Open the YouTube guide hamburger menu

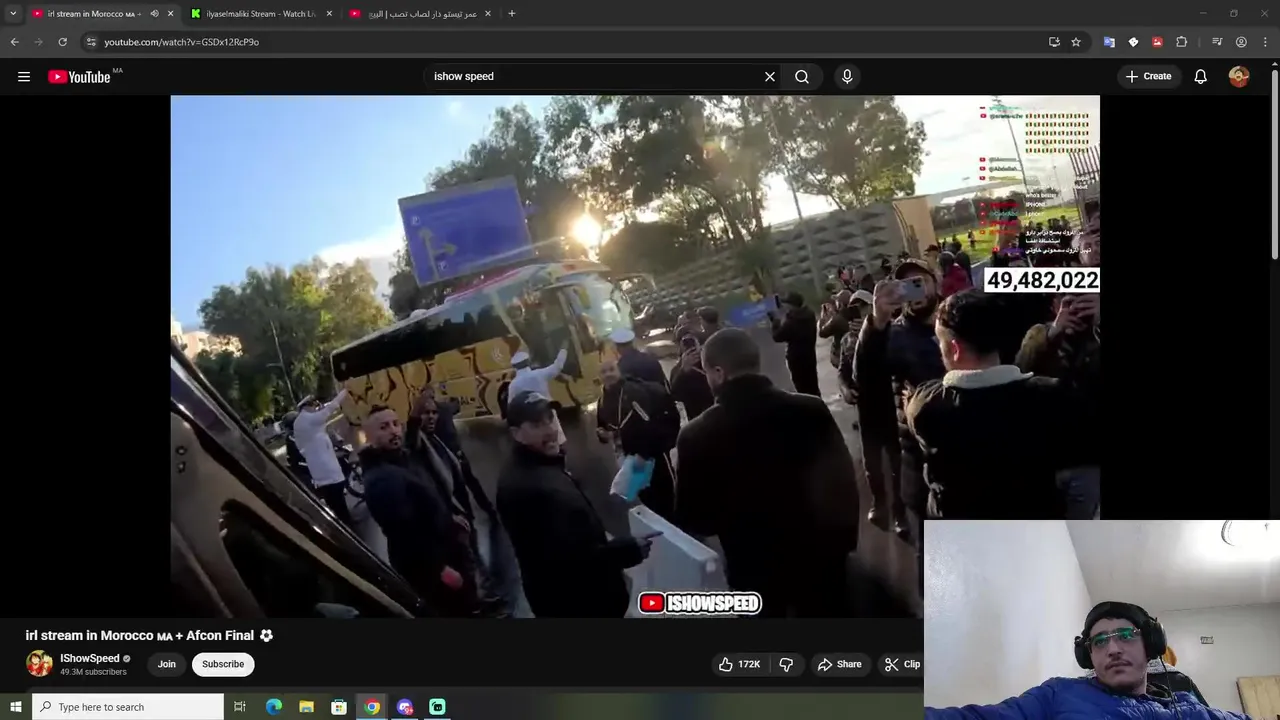[x=24, y=77]
